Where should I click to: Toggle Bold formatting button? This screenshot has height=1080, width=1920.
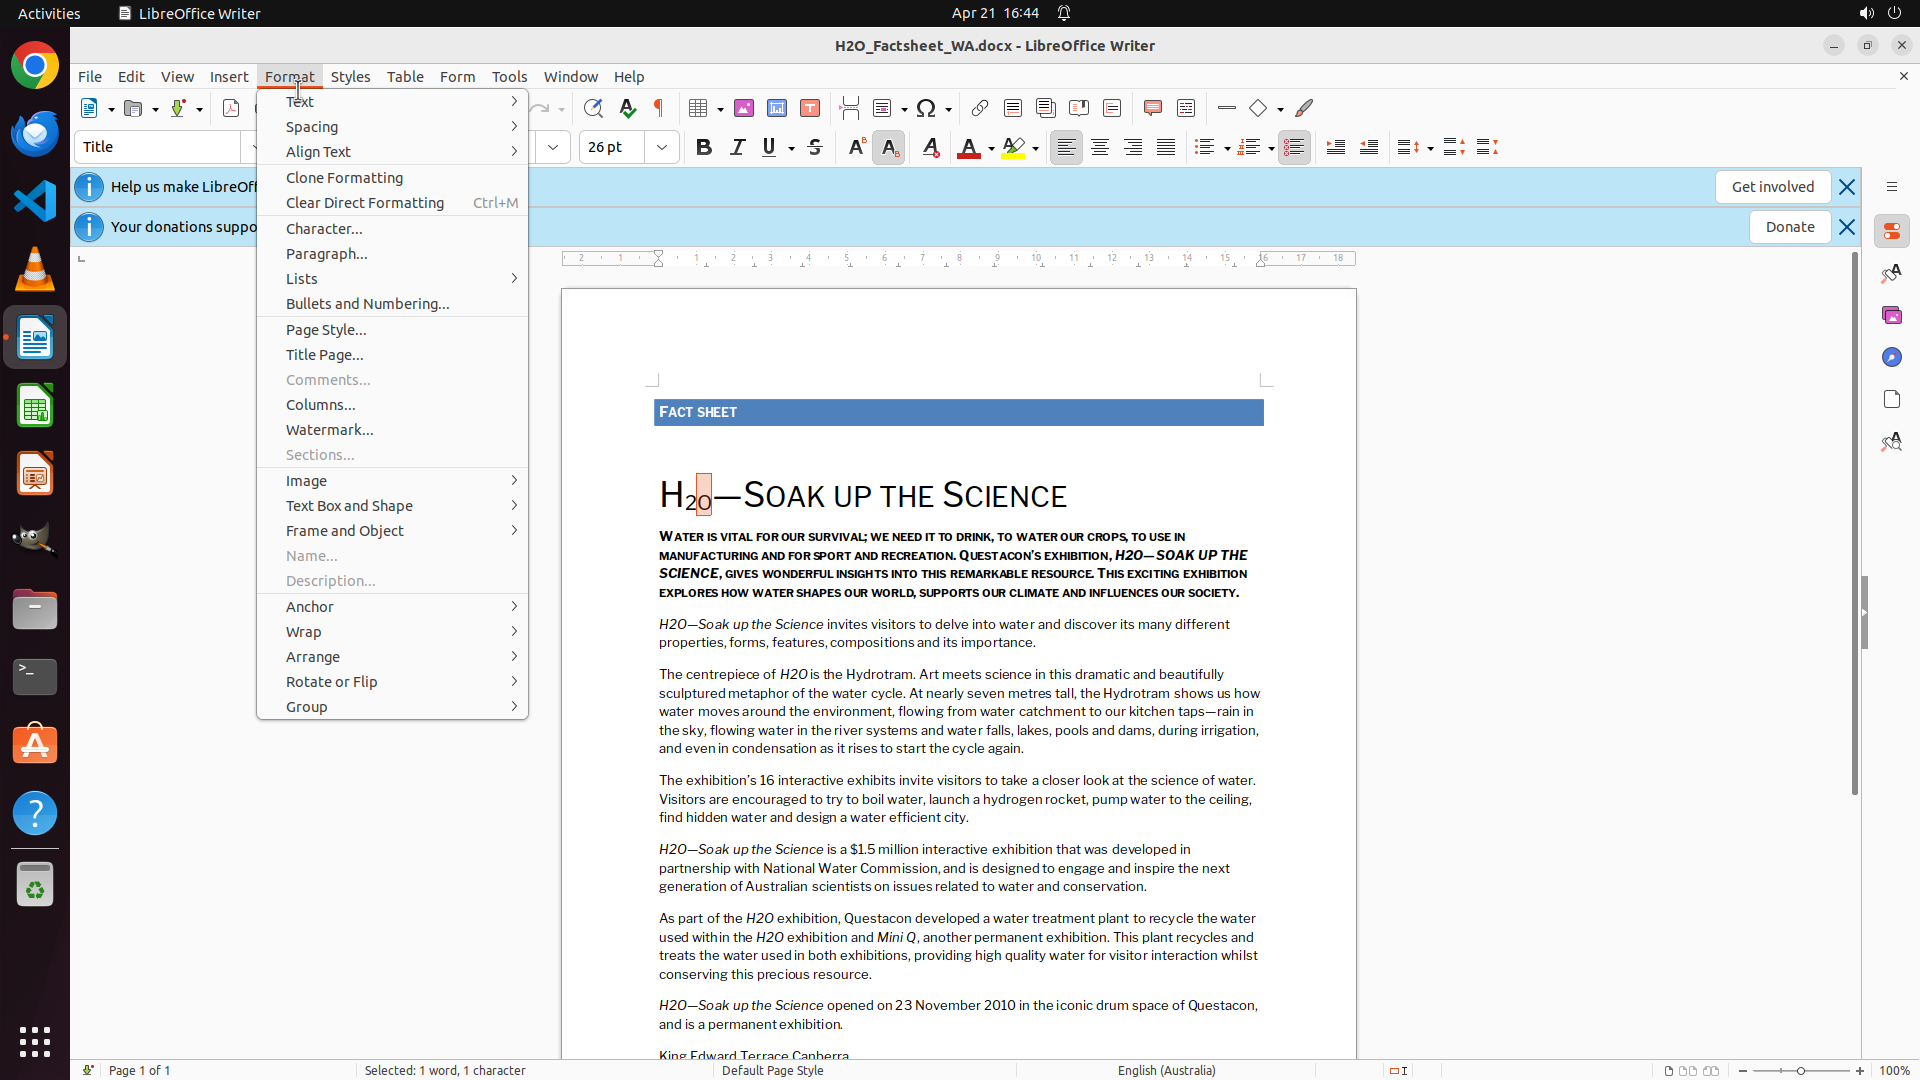click(704, 147)
